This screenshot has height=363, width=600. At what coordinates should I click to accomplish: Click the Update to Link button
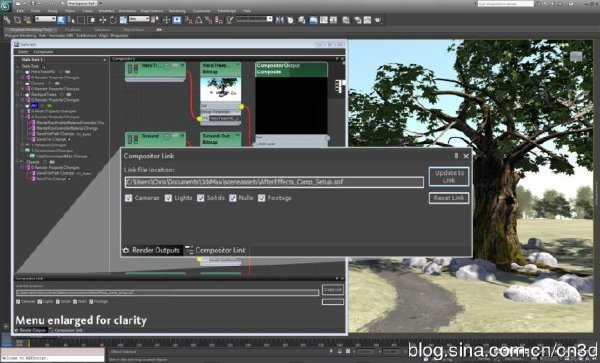pos(449,177)
